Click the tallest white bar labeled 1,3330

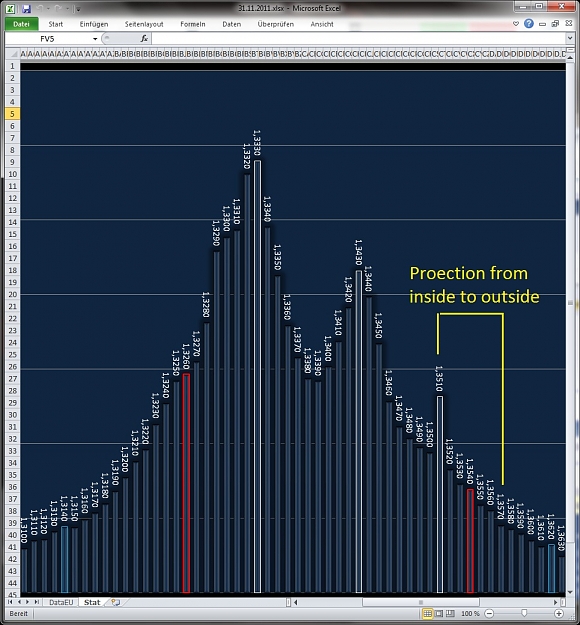click(258, 376)
